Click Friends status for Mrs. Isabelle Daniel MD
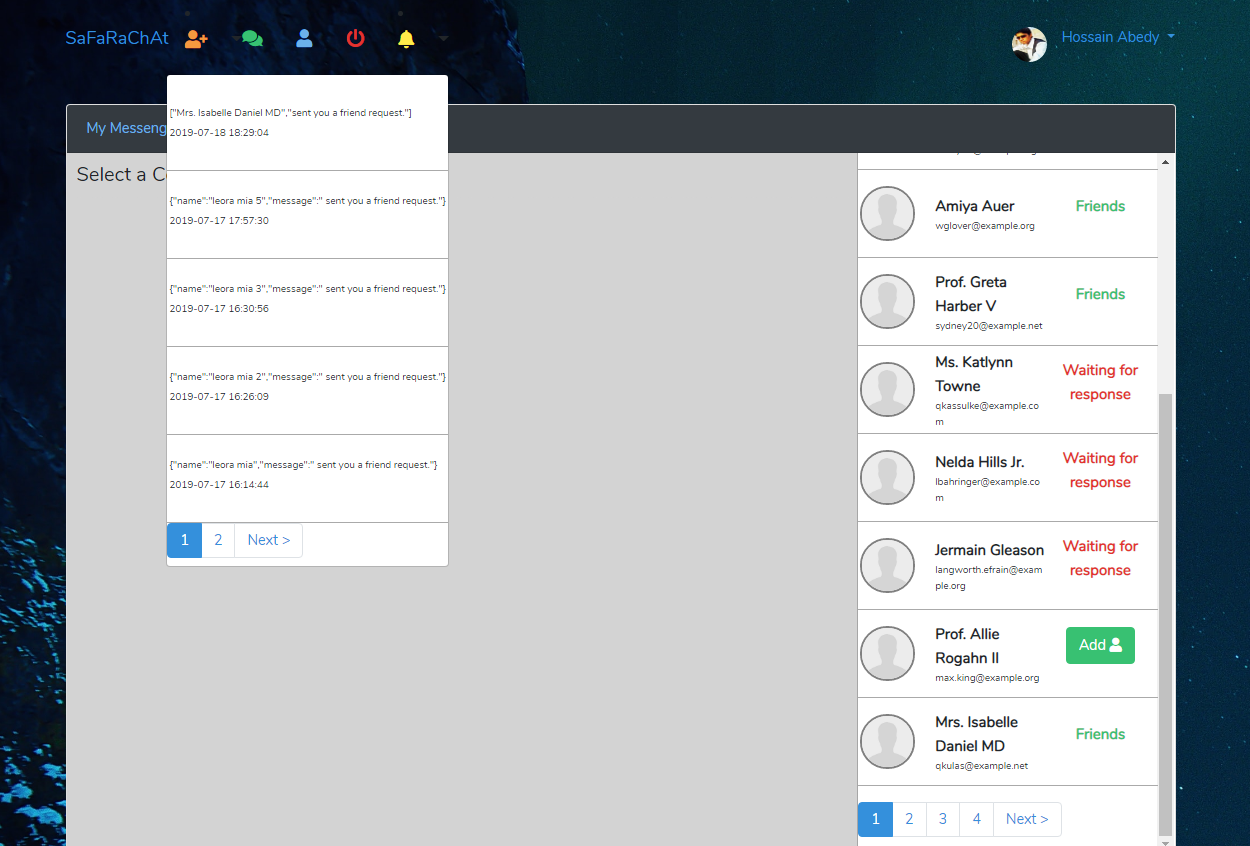This screenshot has height=846, width=1250. (1100, 734)
